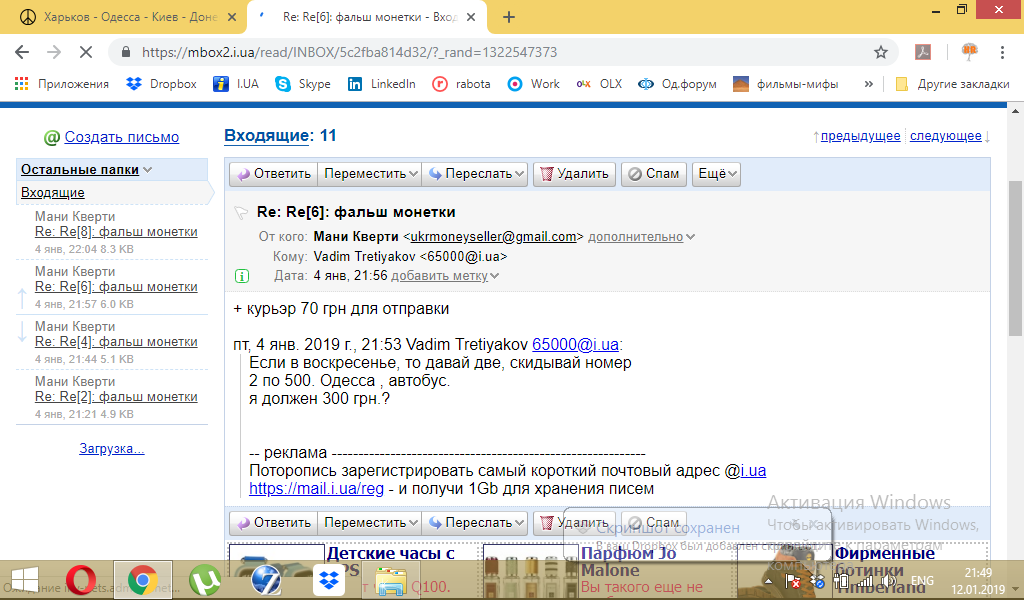Open the Другие закладки folder
Image resolution: width=1024 pixels, height=600 pixels.
pos(952,84)
